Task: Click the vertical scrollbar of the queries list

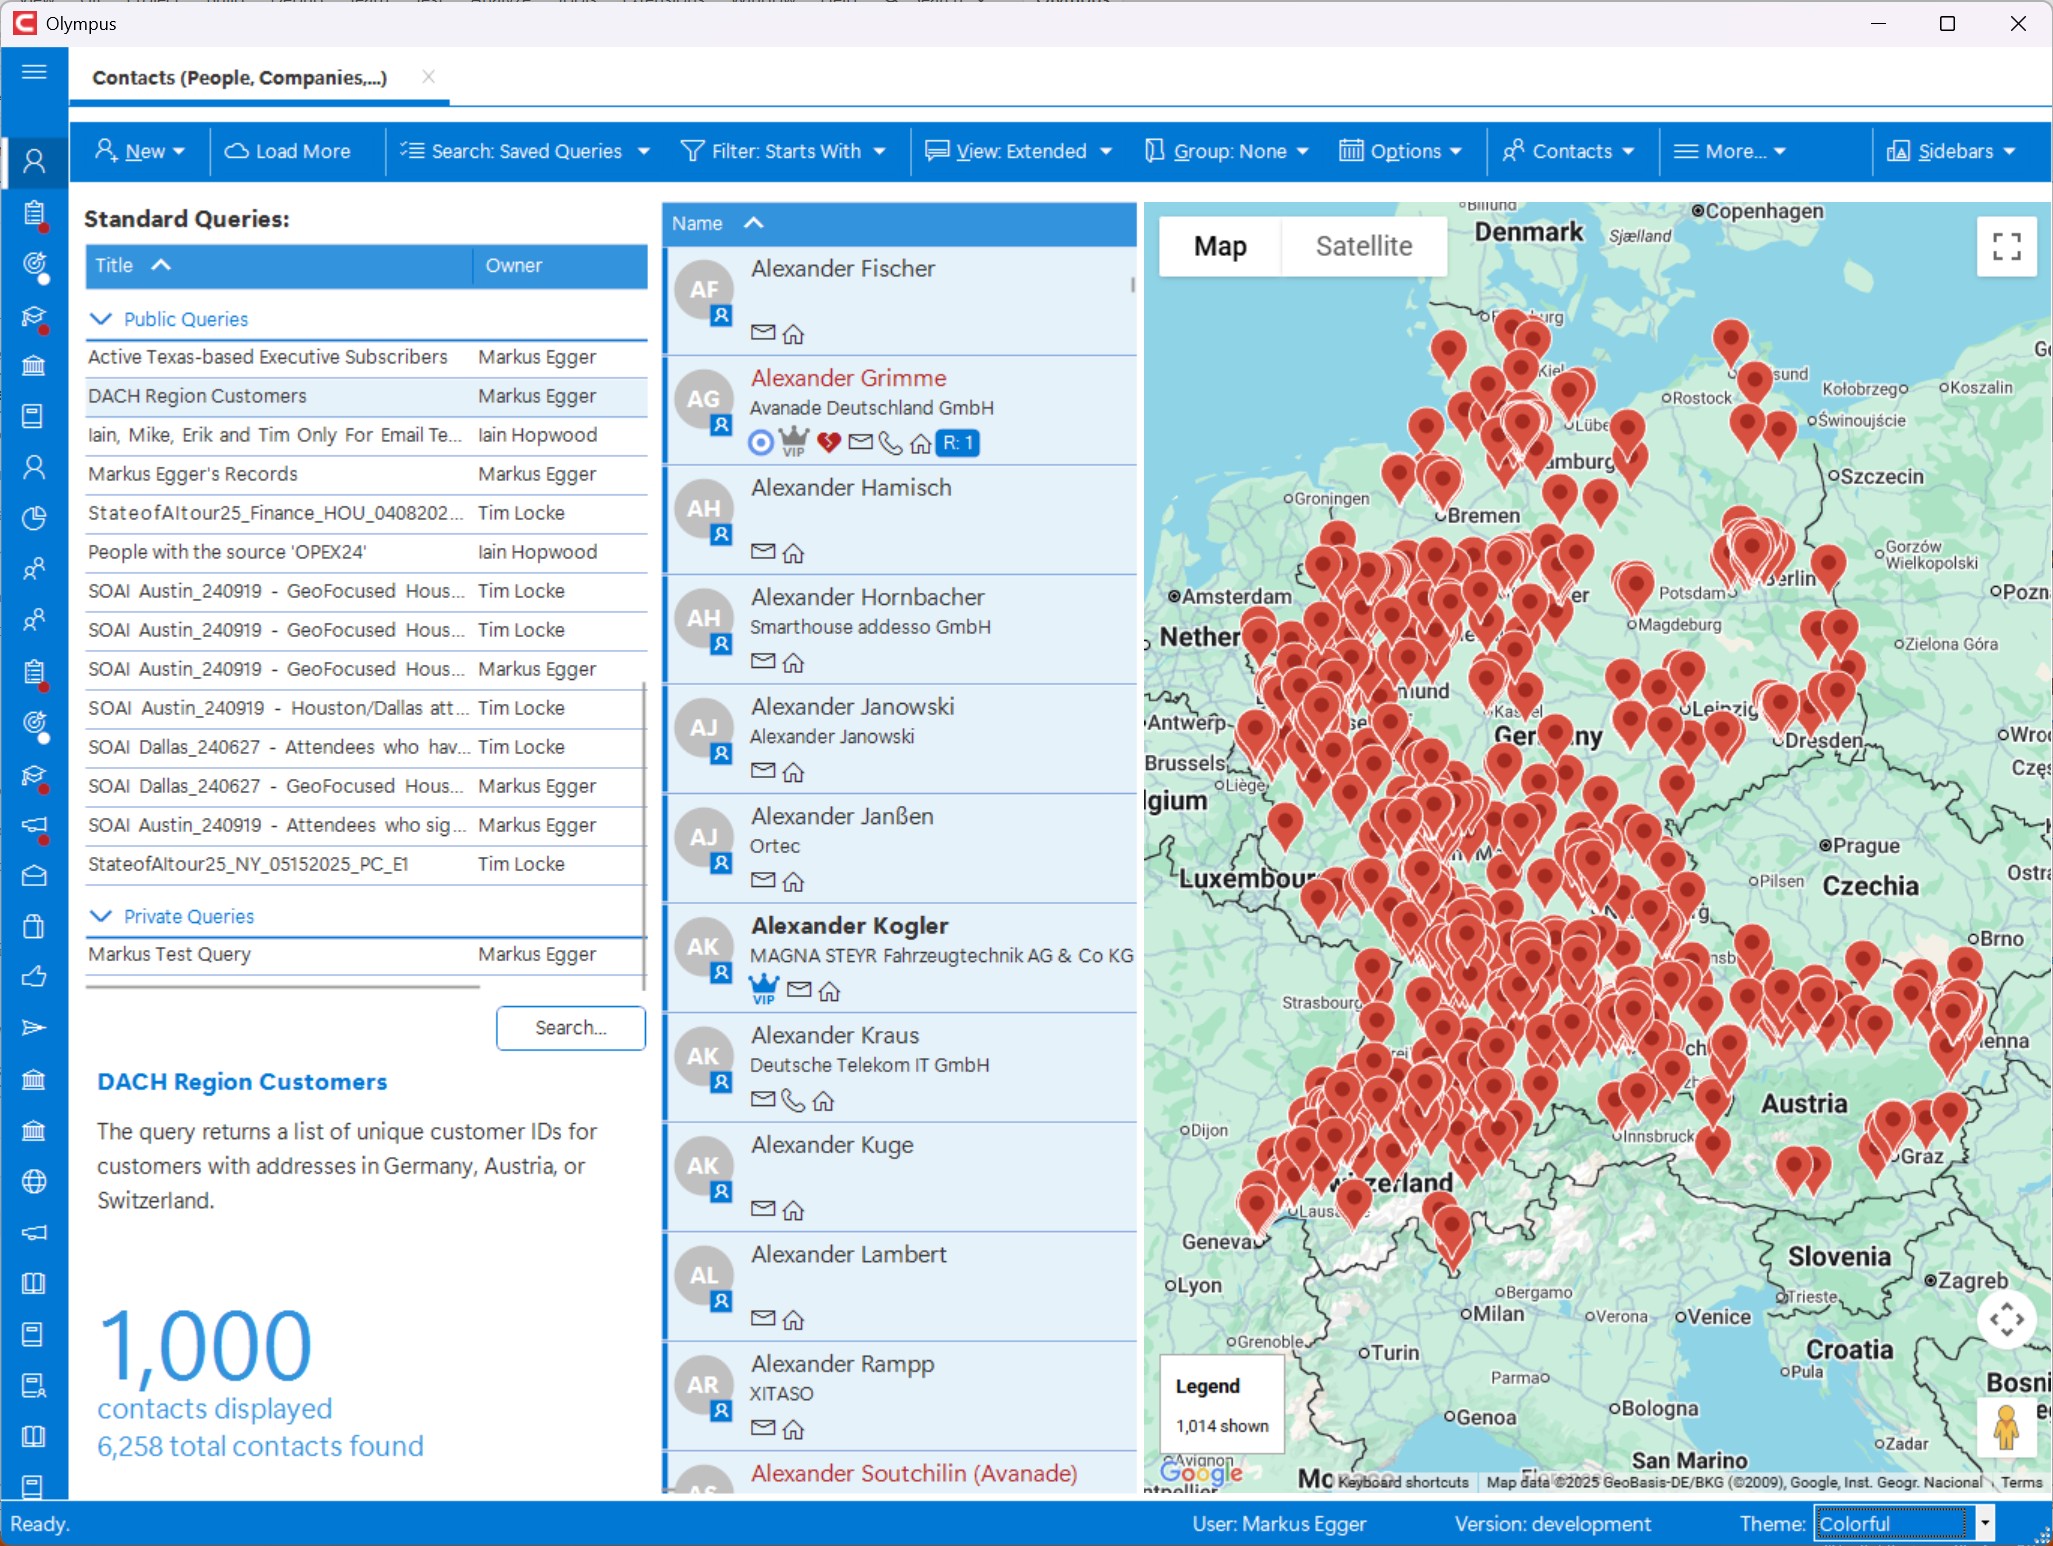Action: click(x=644, y=836)
